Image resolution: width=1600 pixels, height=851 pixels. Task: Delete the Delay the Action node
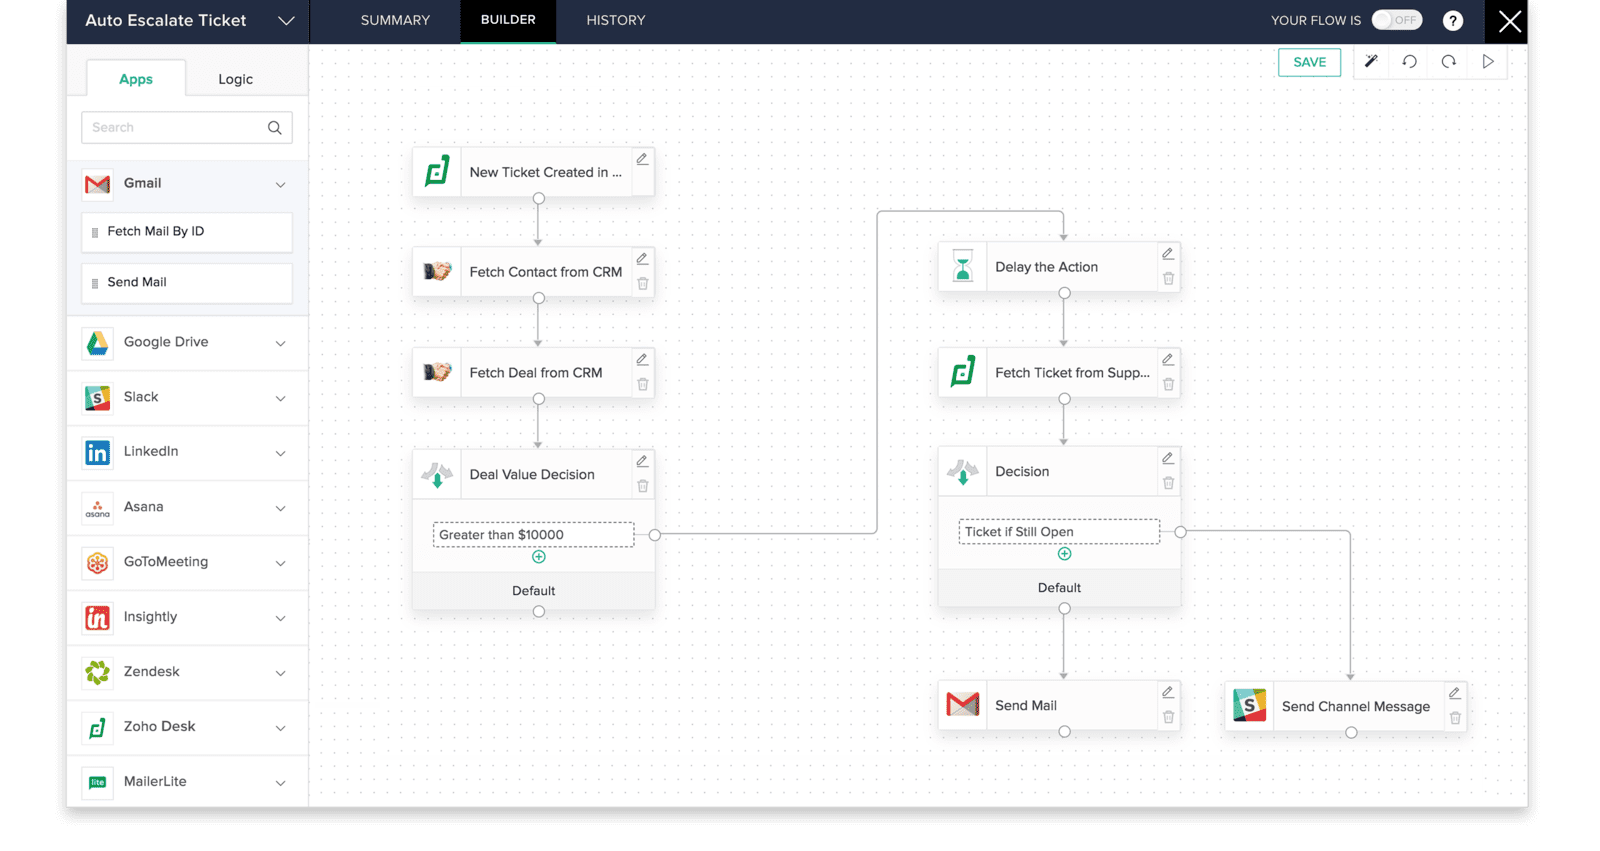(1168, 279)
